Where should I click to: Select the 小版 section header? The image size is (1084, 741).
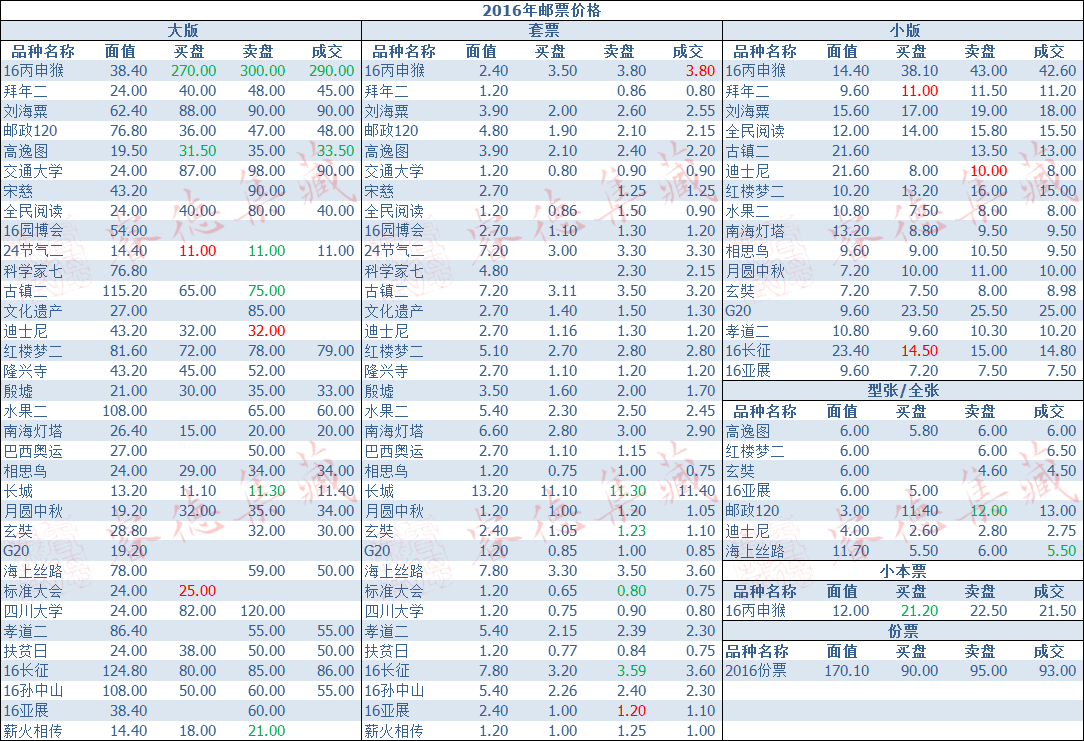904,30
